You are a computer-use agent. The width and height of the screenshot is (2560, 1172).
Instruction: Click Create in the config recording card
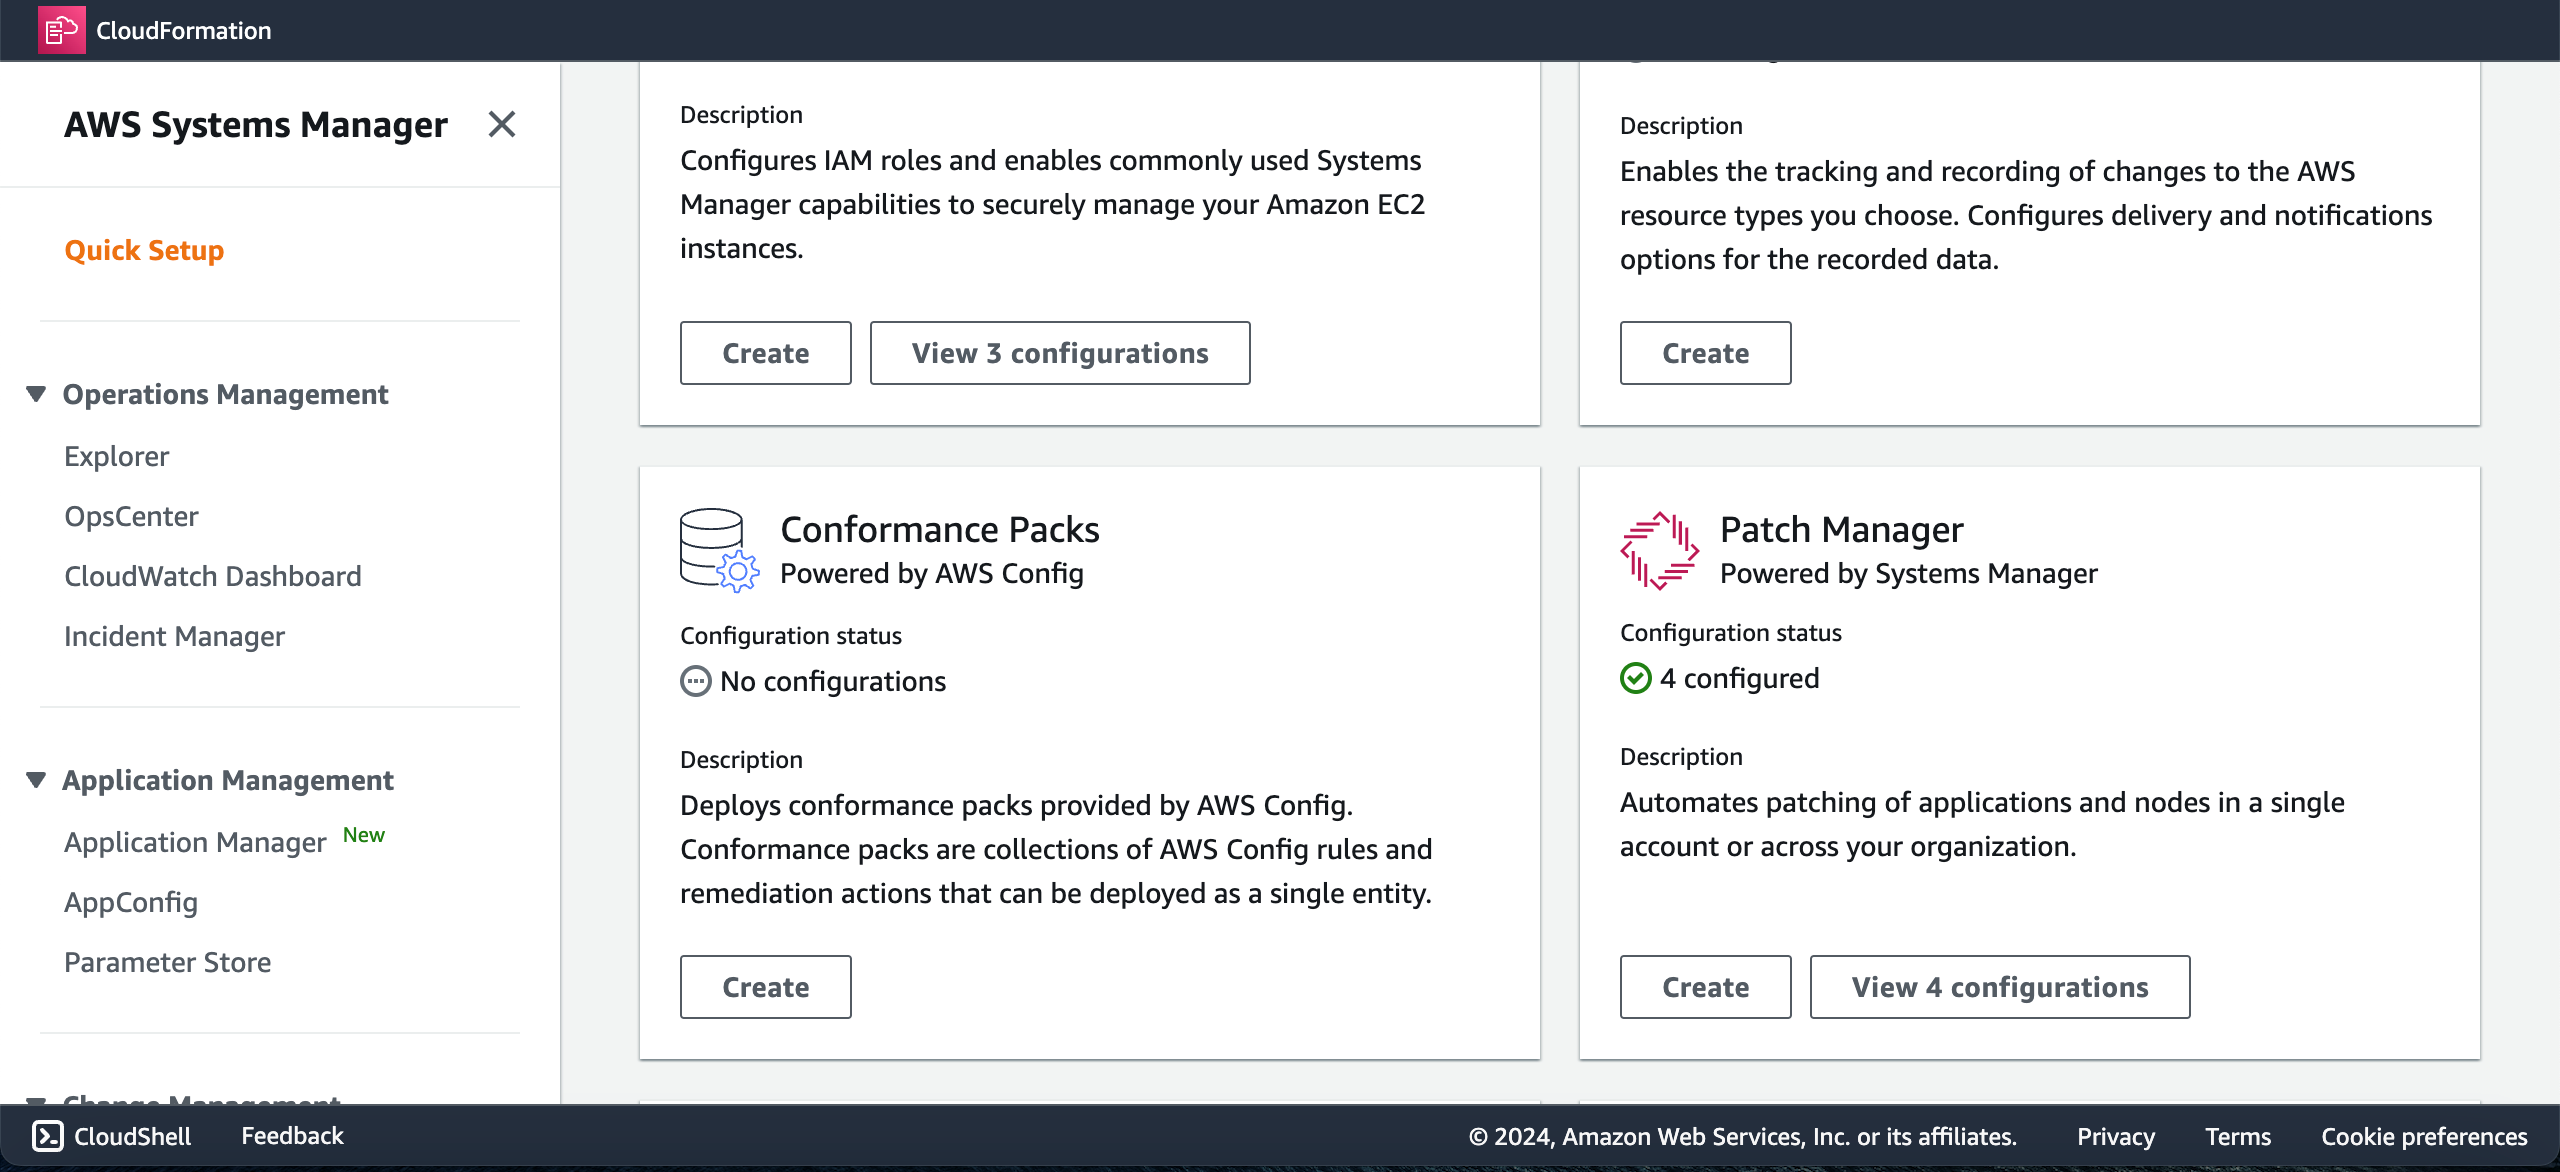[x=1706, y=353]
